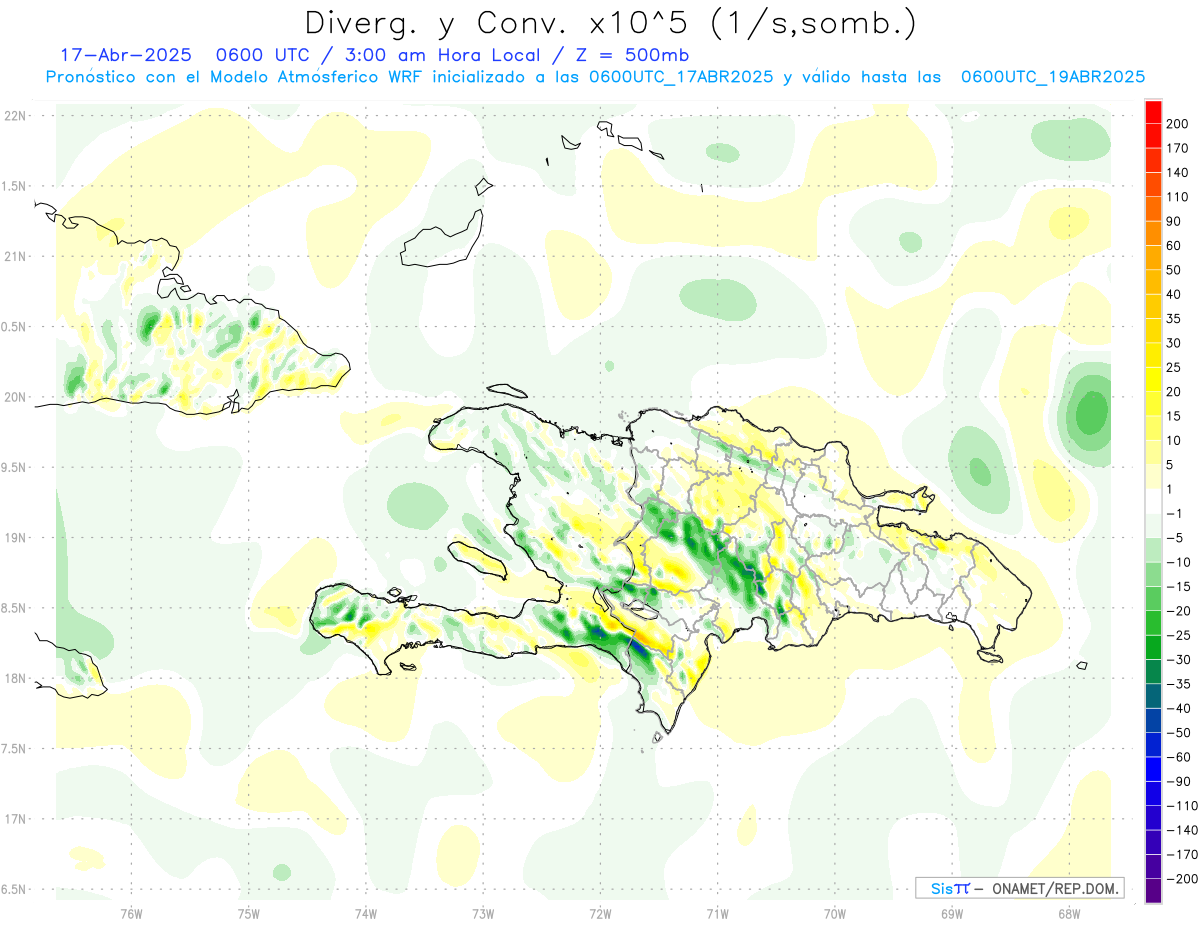Viewport: 1200px width, 927px height.
Task: Click the '-15' scale label
Action: pyautogui.click(x=1178, y=587)
